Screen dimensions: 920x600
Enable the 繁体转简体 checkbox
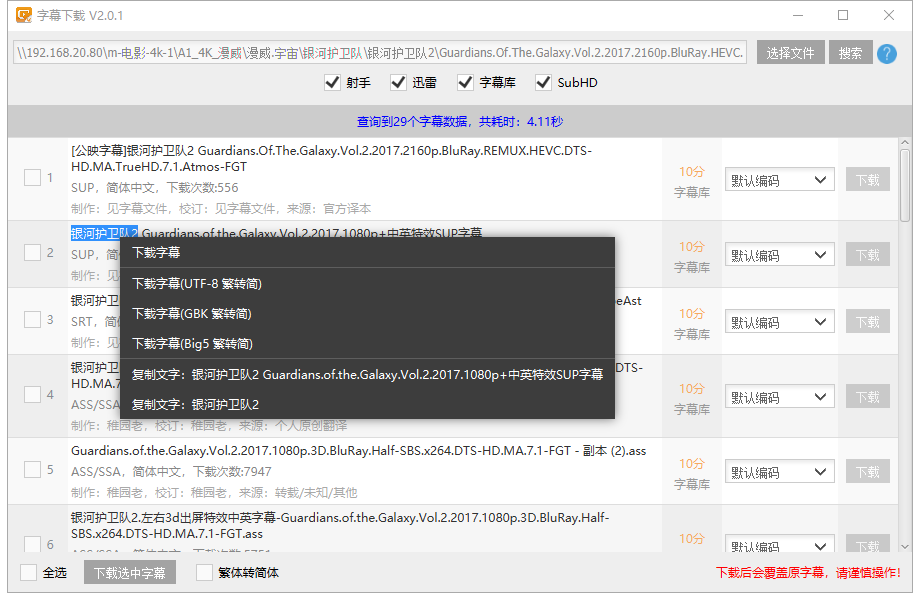pos(204,572)
